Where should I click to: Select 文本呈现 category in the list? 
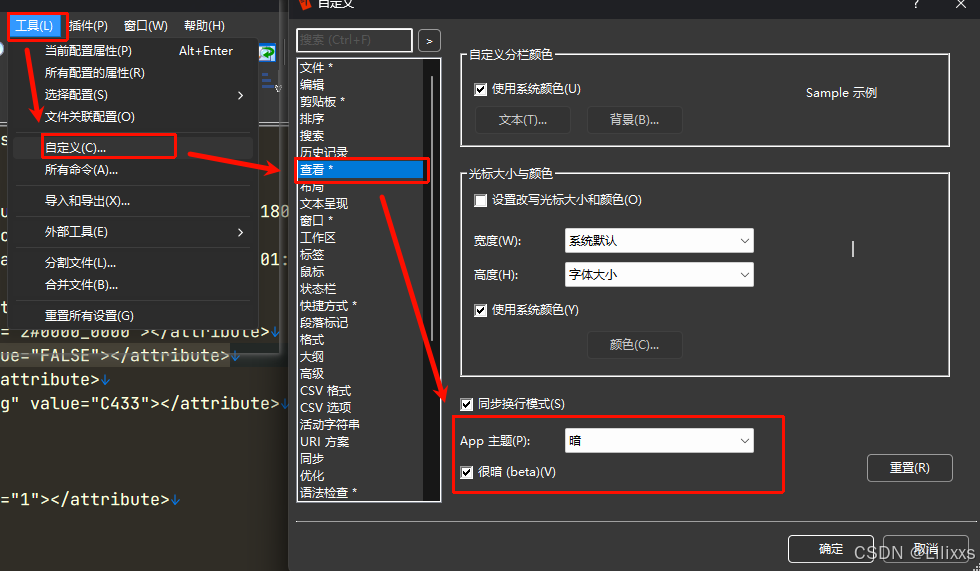tap(361, 204)
